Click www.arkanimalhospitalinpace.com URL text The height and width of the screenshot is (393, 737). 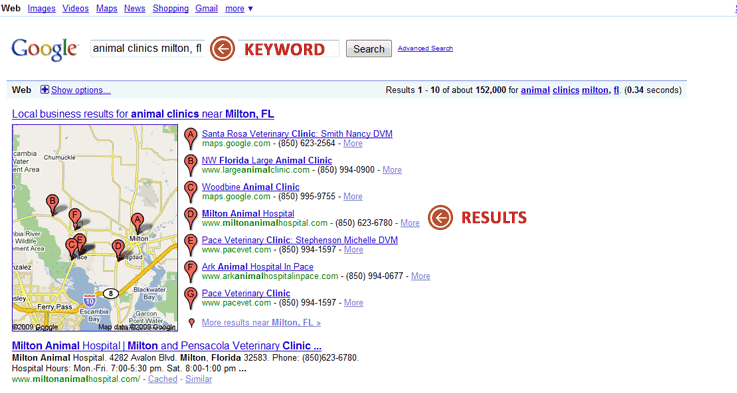pos(270,276)
